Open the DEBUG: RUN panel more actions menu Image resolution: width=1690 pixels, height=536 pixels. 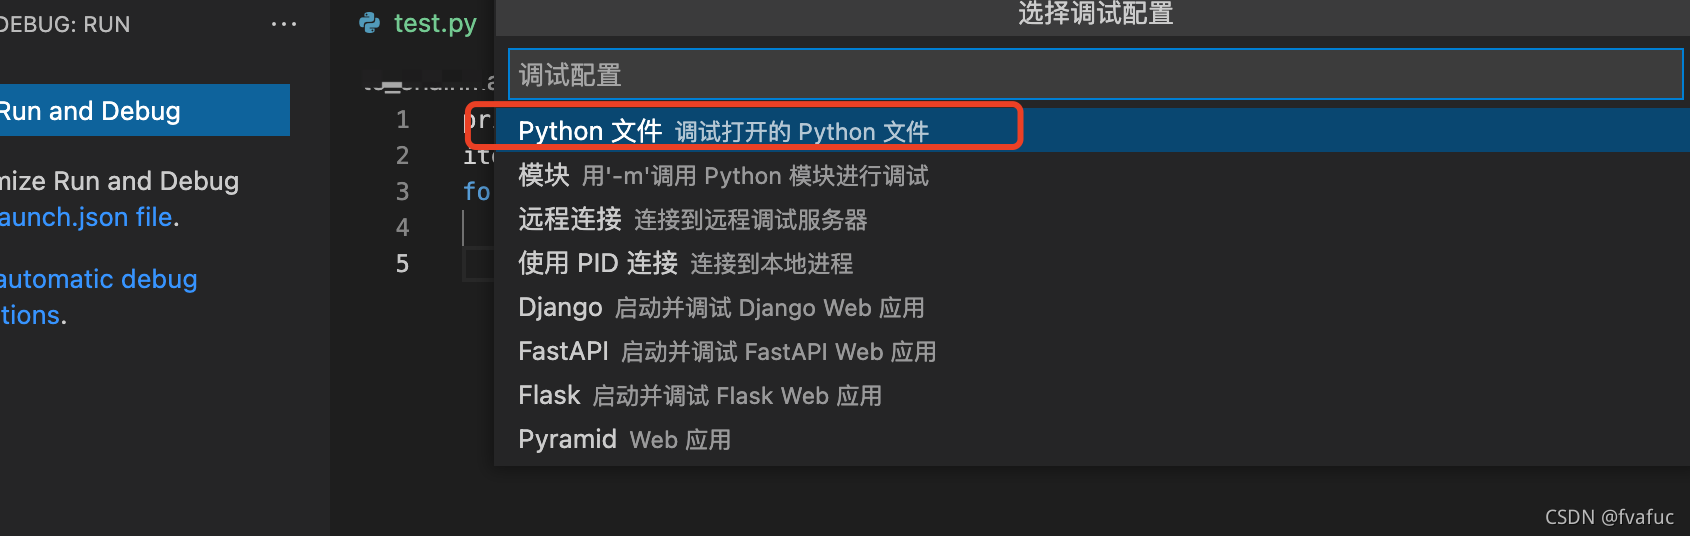pyautogui.click(x=284, y=24)
